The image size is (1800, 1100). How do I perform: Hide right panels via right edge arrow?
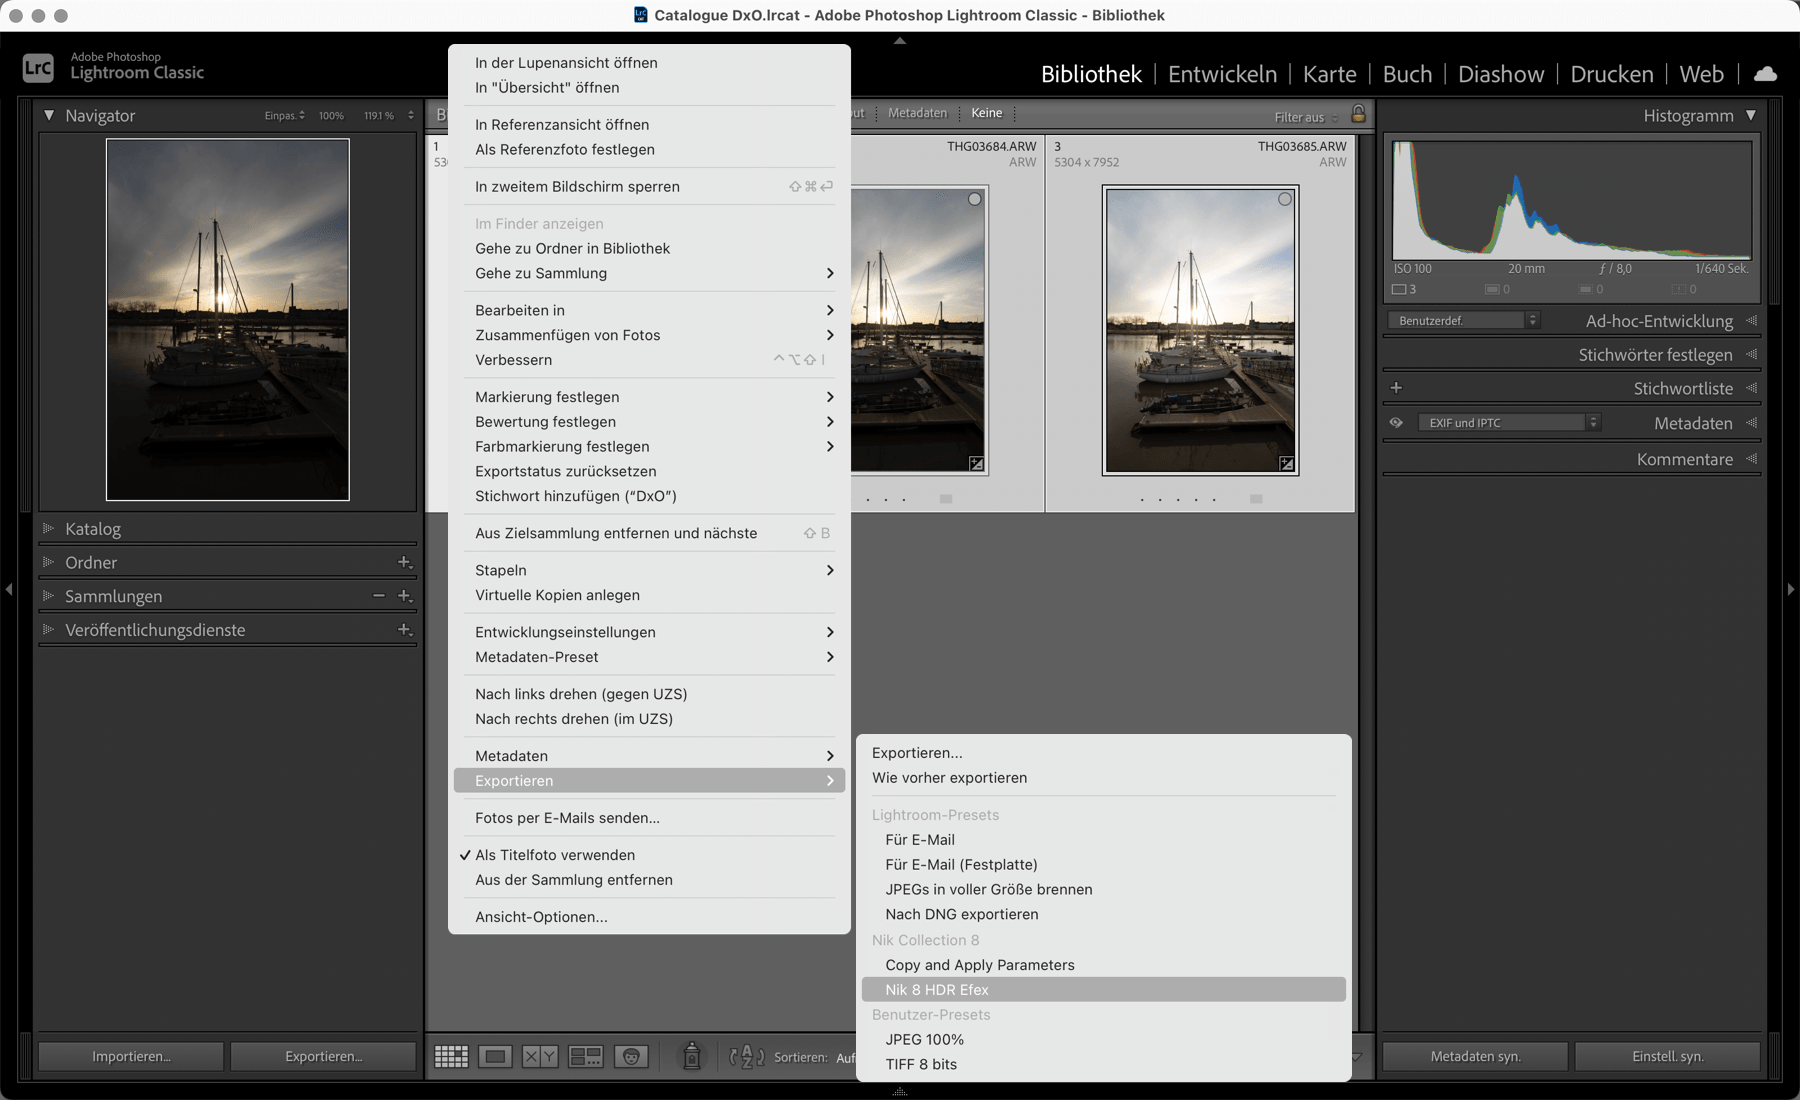(x=1791, y=590)
